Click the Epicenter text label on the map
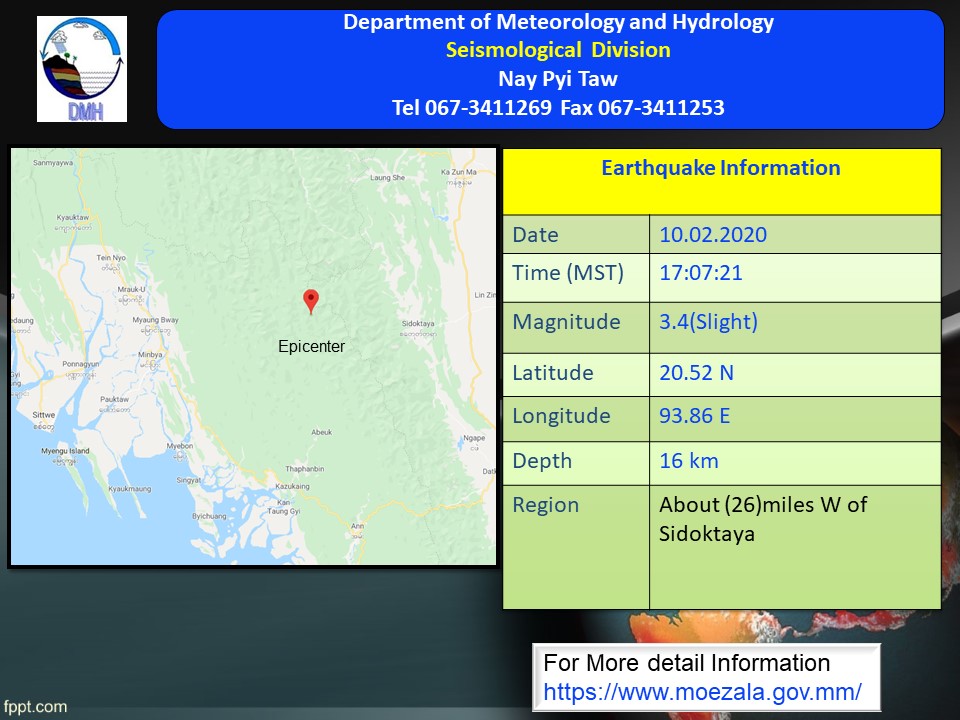Screen dimensions: 960x720 tap(311, 347)
